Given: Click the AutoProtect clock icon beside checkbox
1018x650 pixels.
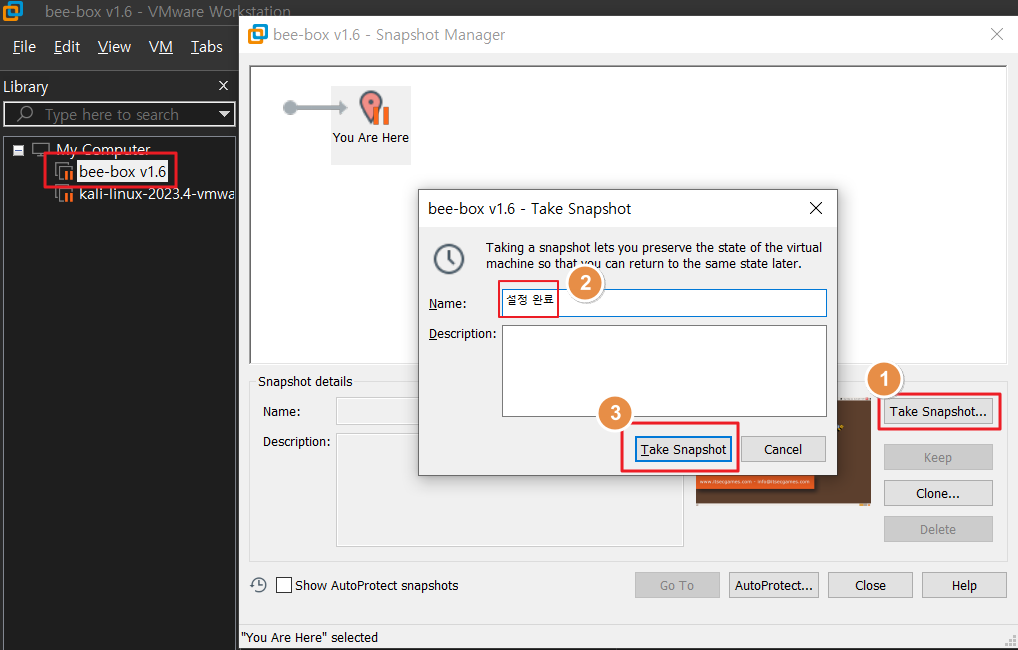Looking at the screenshot, I should pos(258,585).
